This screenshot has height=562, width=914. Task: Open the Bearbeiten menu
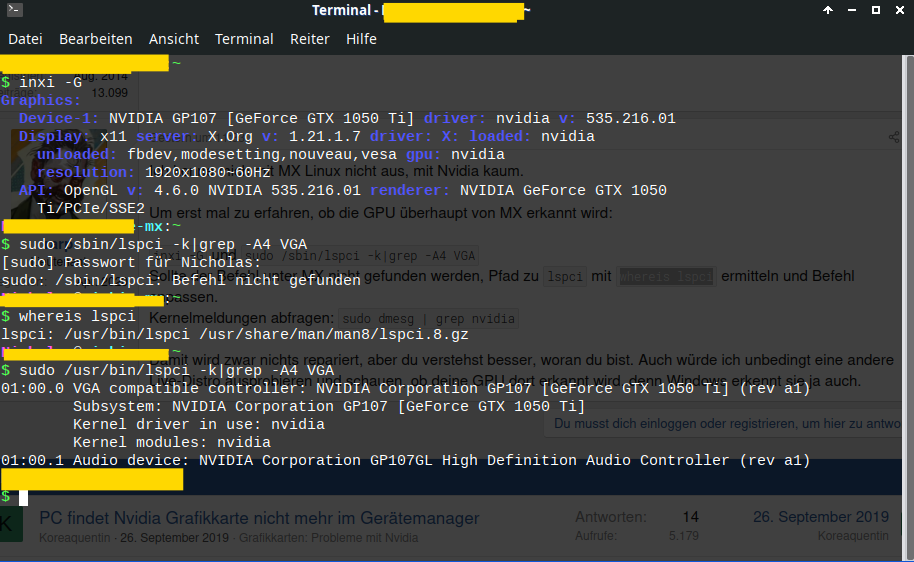click(x=96, y=39)
